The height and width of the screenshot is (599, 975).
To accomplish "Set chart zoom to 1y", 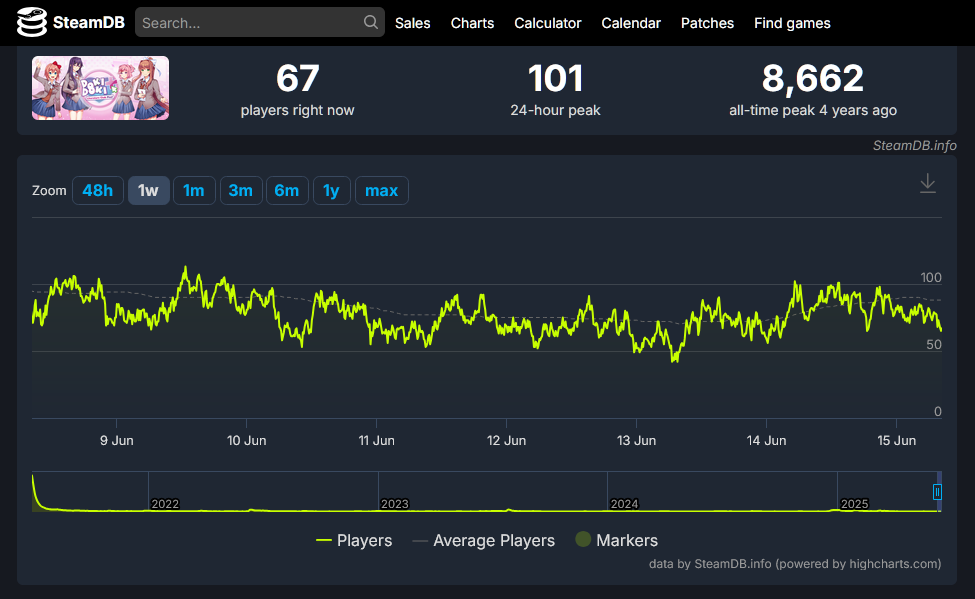I will [x=331, y=190].
